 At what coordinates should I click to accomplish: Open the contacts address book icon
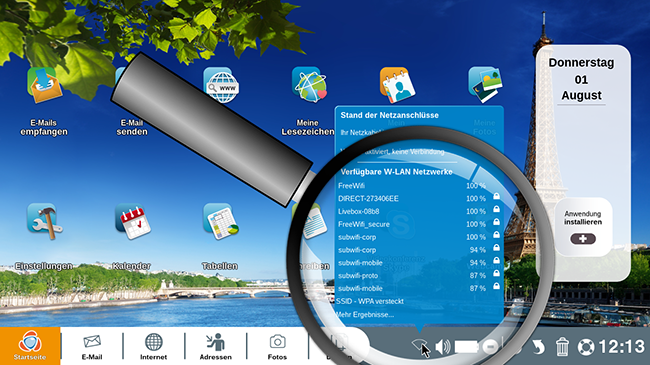398,85
